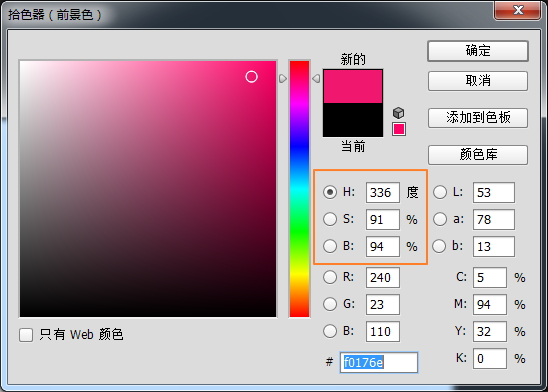
Task: Click the small web-safe color swatch
Action: tap(399, 129)
